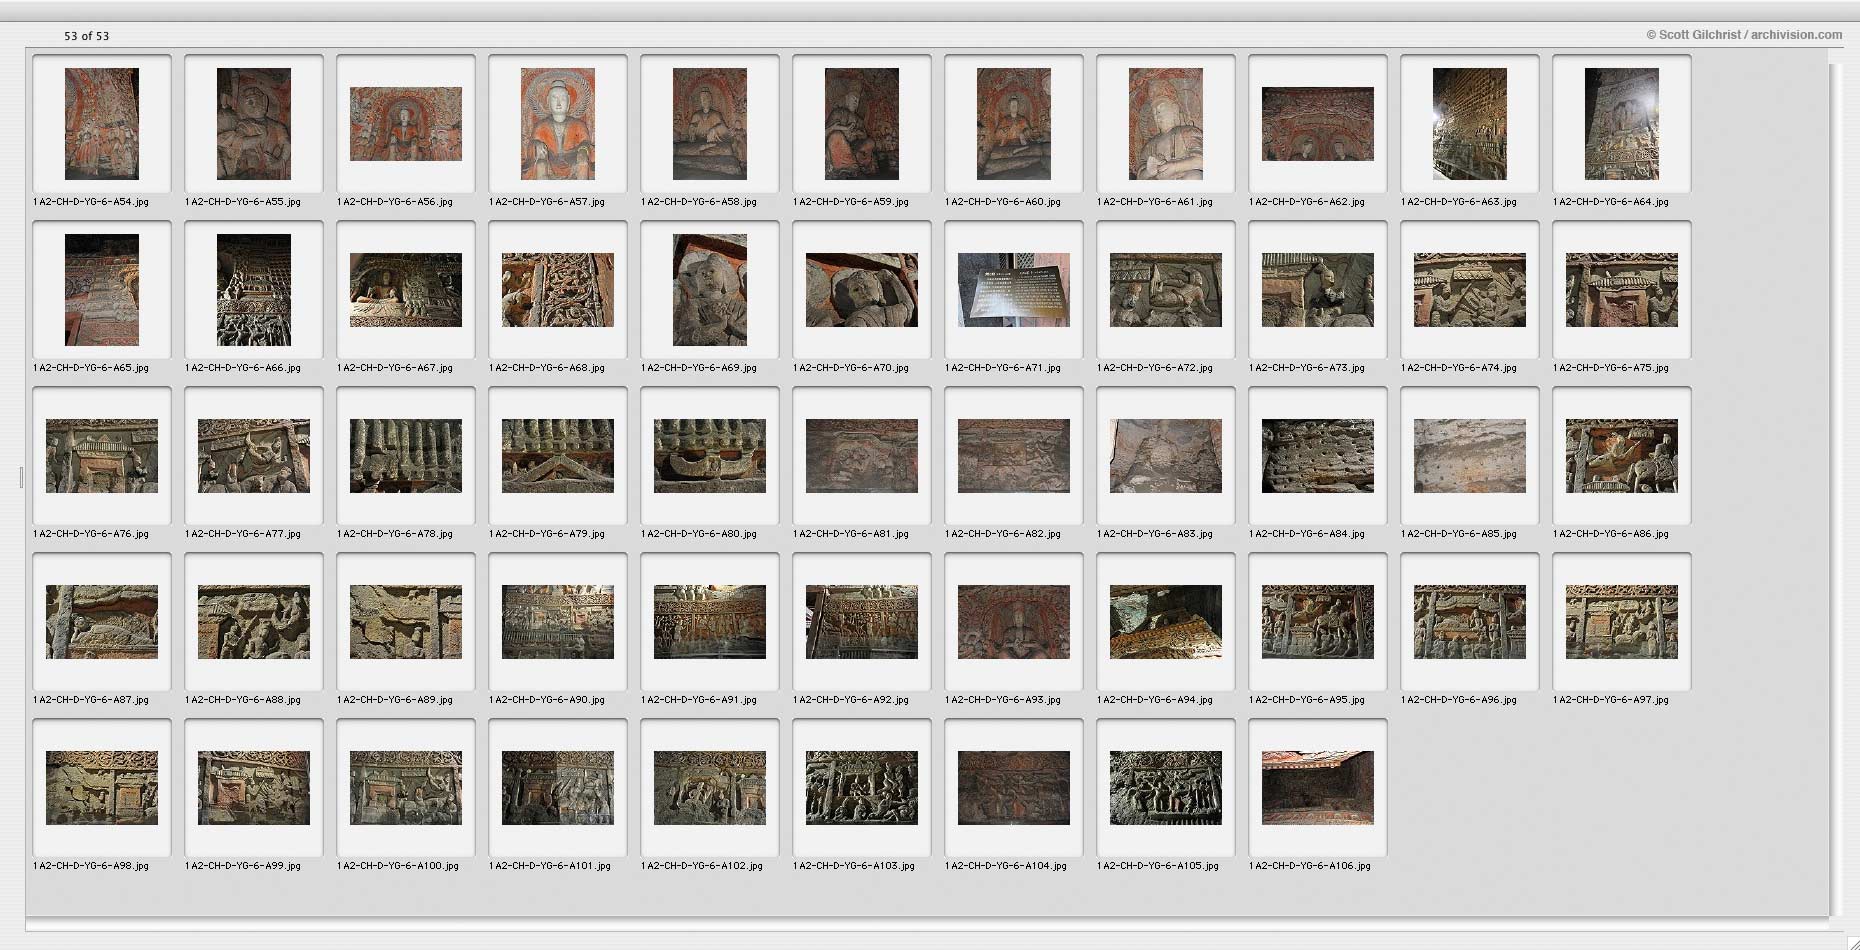Open thumbnail 1A2-CH-D-YG-6-A62.jpg
The image size is (1860, 950).
point(1318,124)
